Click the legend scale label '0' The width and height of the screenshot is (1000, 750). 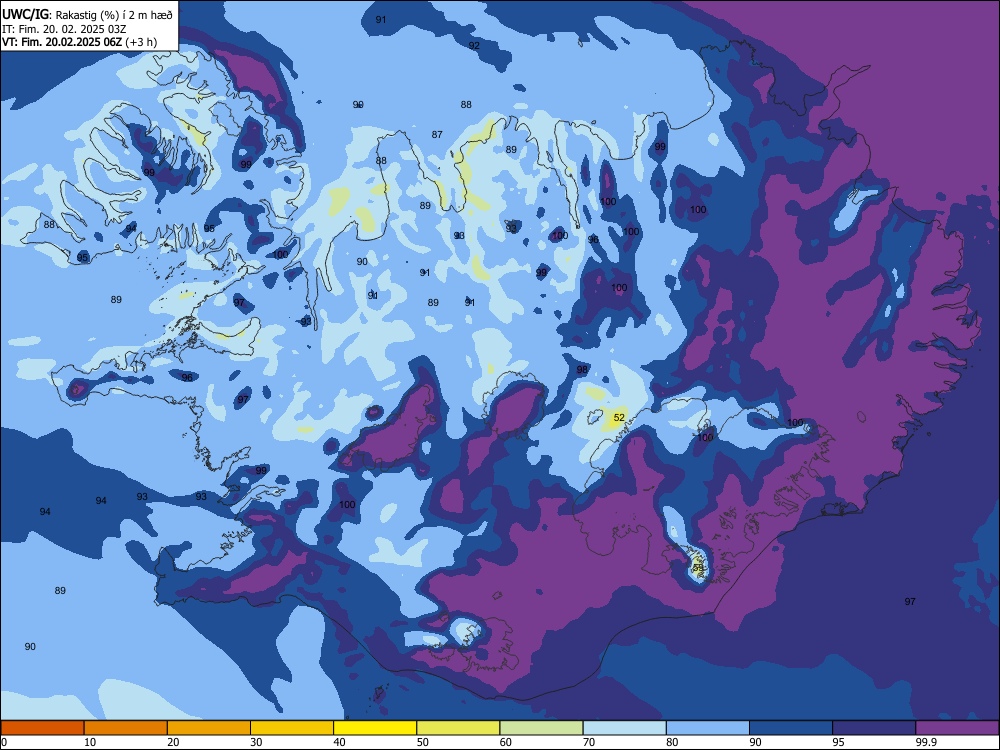pyautogui.click(x=4, y=742)
